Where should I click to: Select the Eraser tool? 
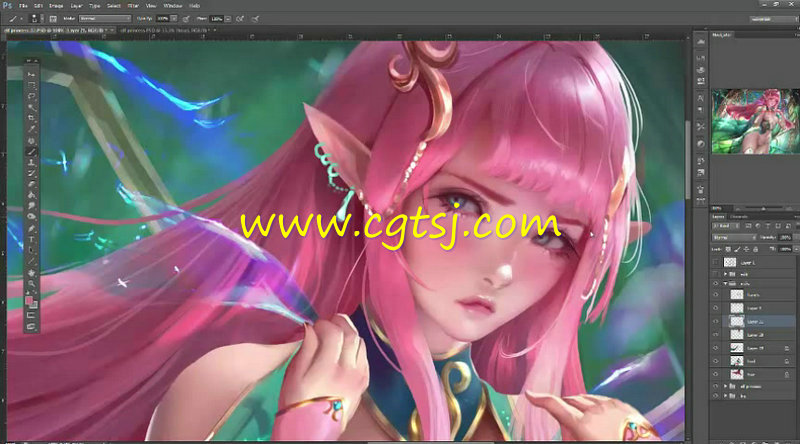(32, 184)
